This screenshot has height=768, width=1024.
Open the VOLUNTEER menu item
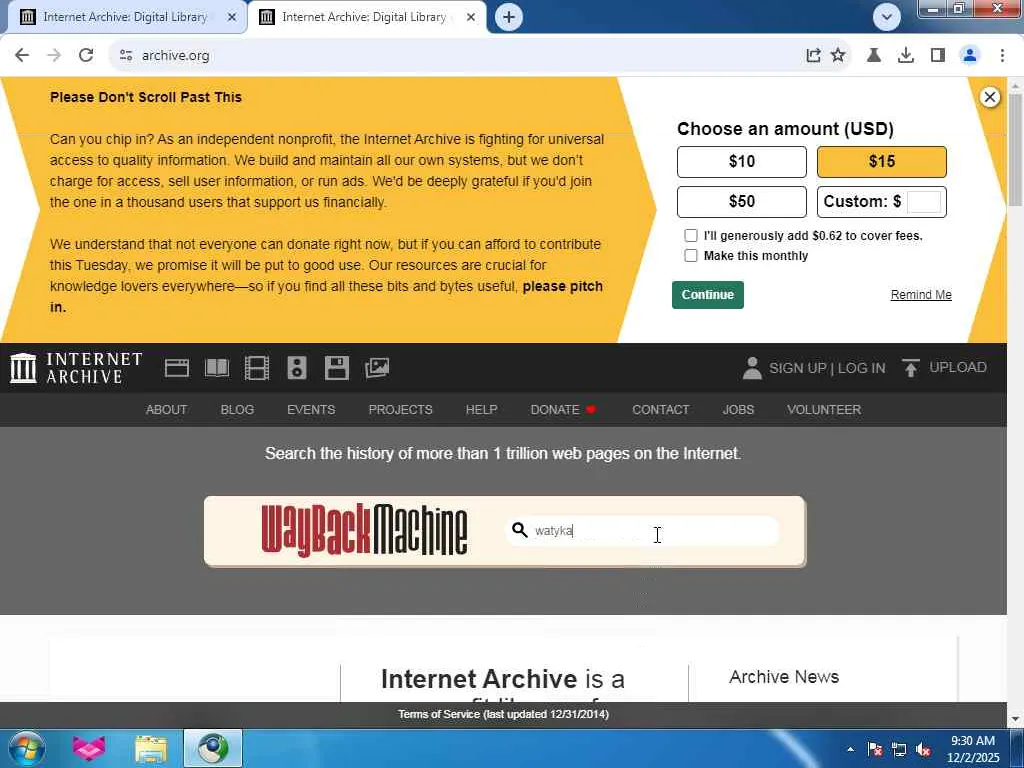pyautogui.click(x=824, y=409)
